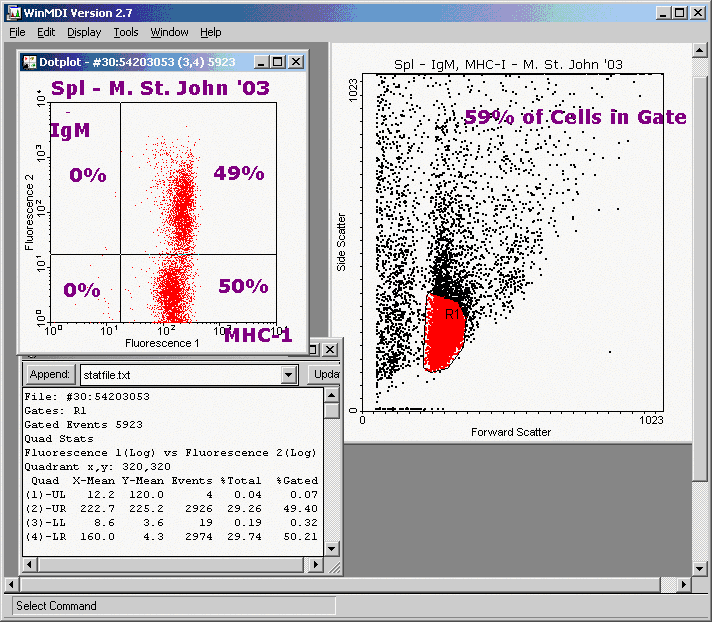Maximize the main WinMDI window
Image resolution: width=712 pixels, height=622 pixels.
tap(680, 12)
